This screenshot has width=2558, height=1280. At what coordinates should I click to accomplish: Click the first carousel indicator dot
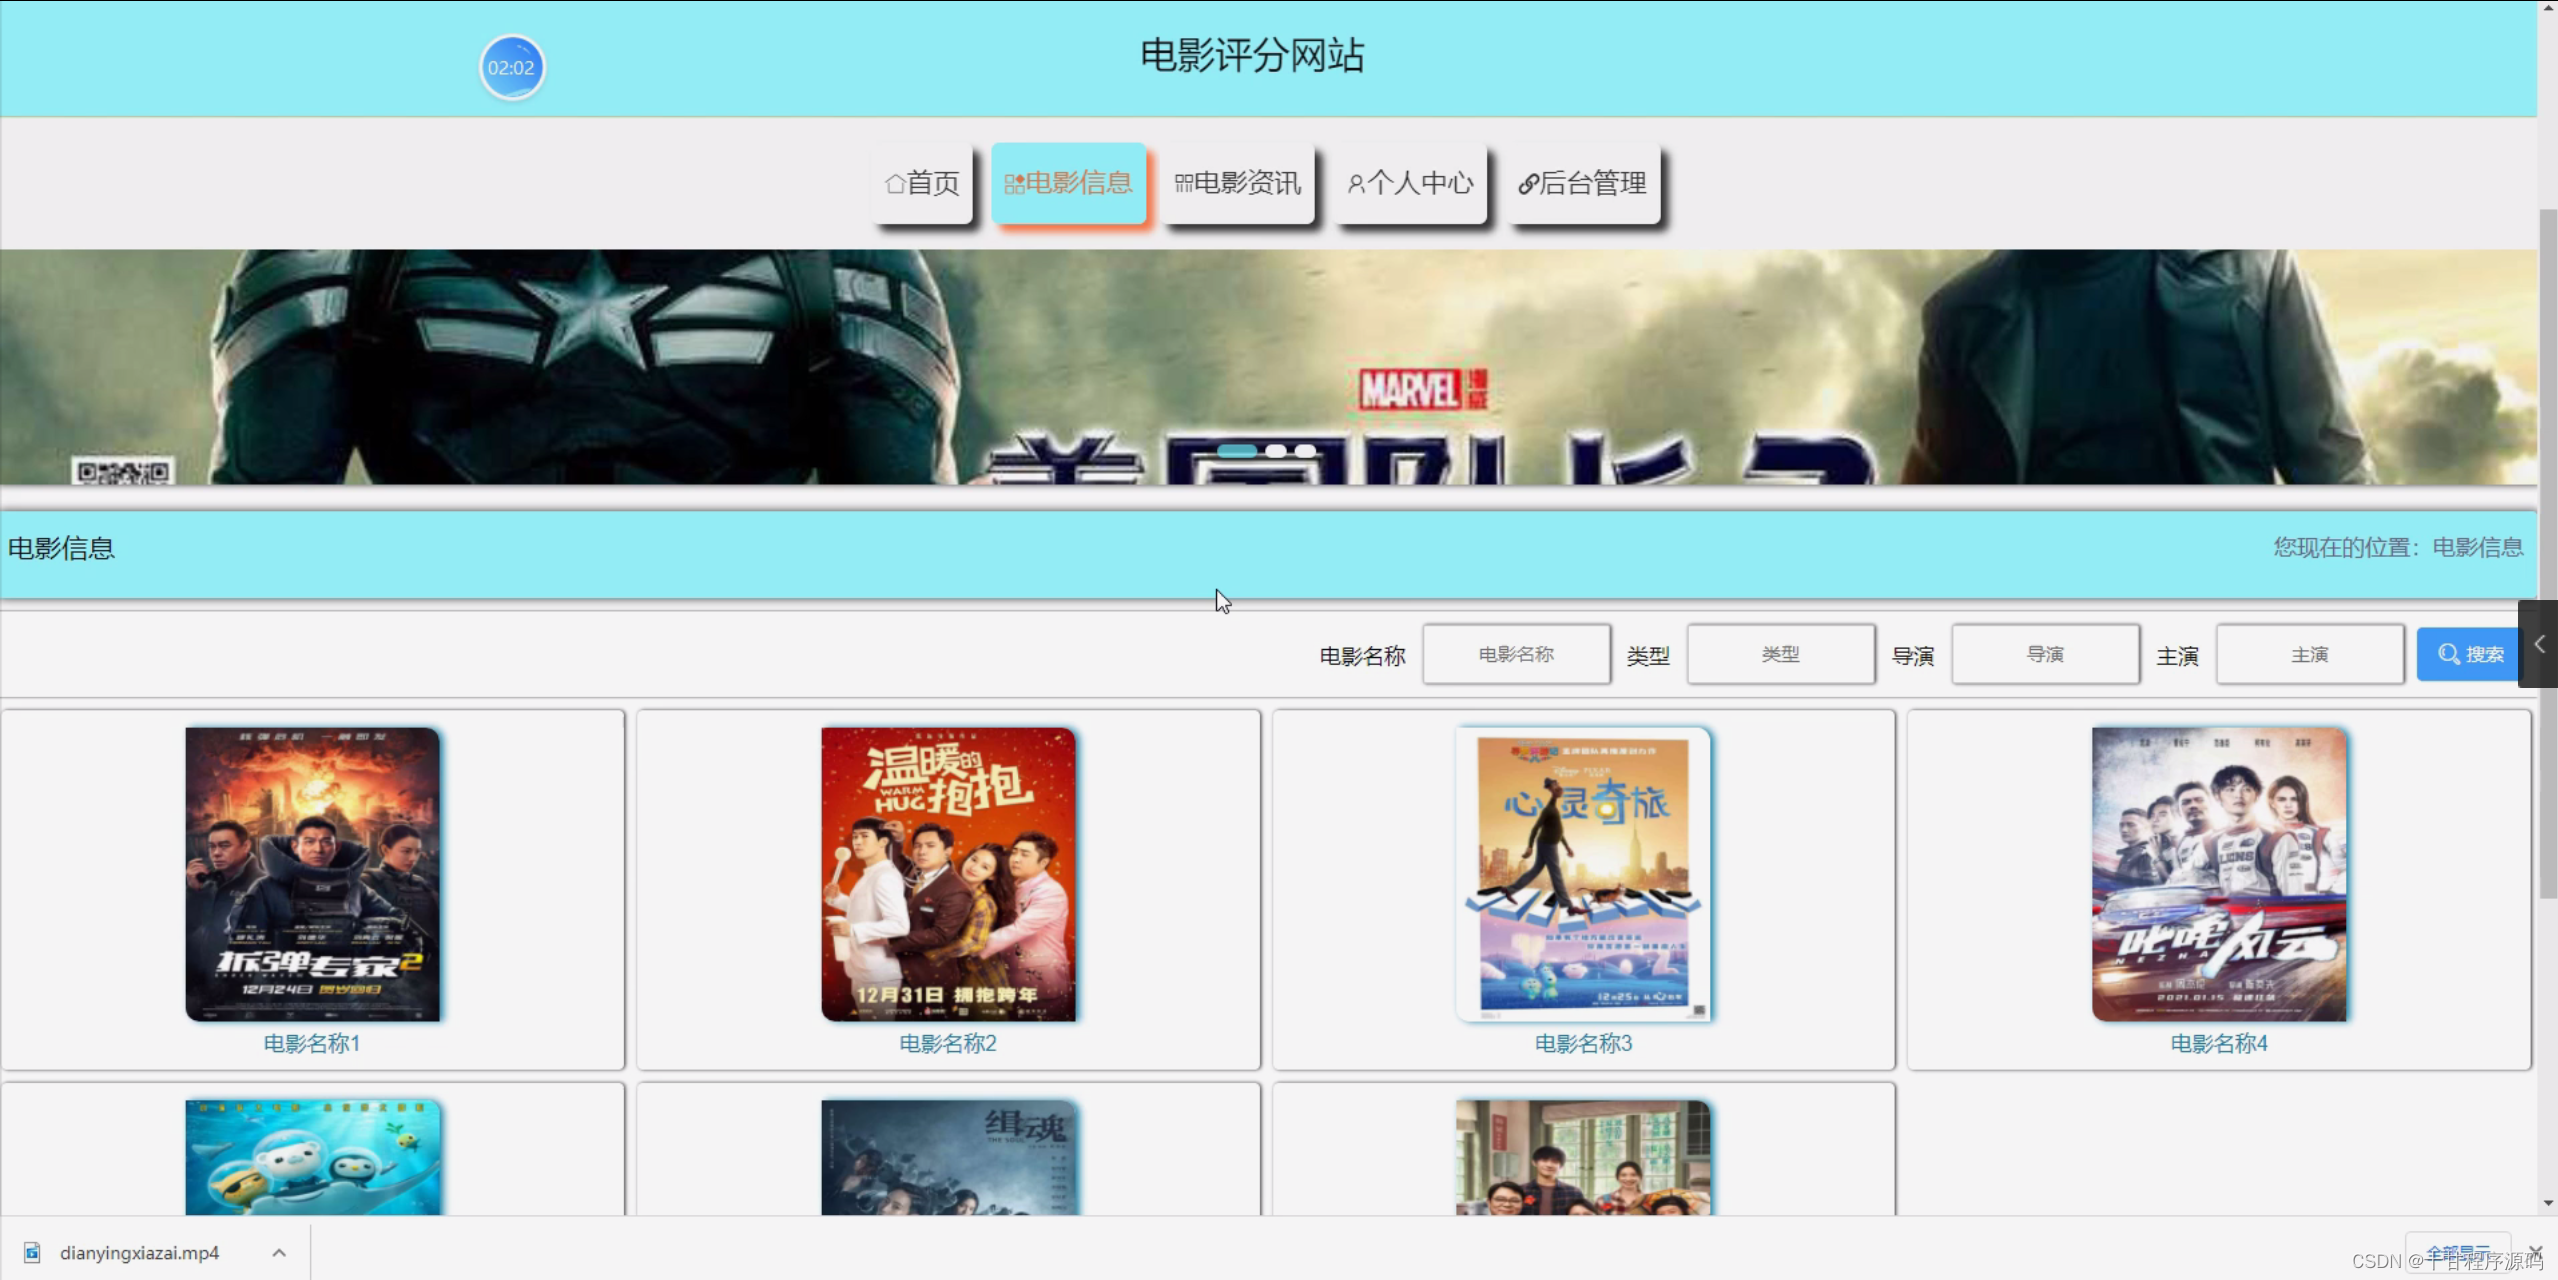pos(1237,451)
